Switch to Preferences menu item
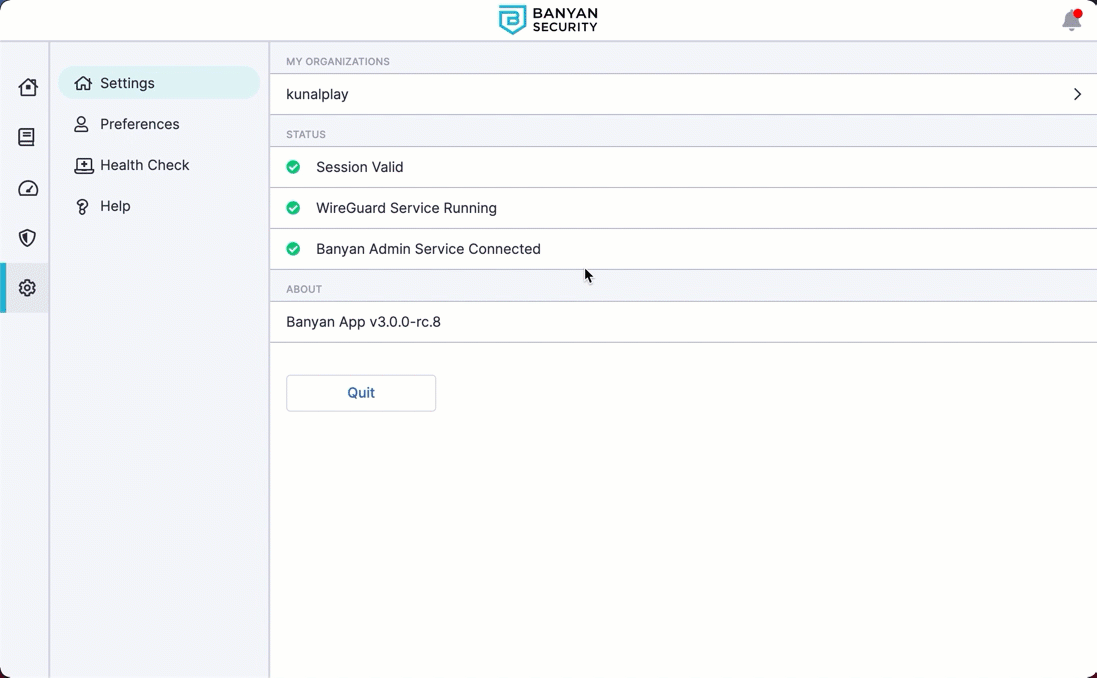1097x678 pixels. click(139, 124)
